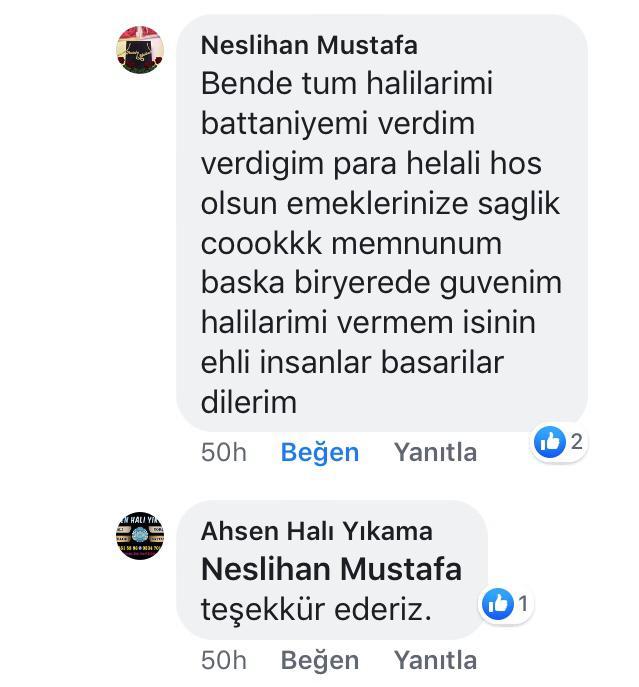Image resolution: width=639 pixels, height=687 pixels.
Task: Click the 'coookkk memnunum' line of comment
Action: pos(351,244)
